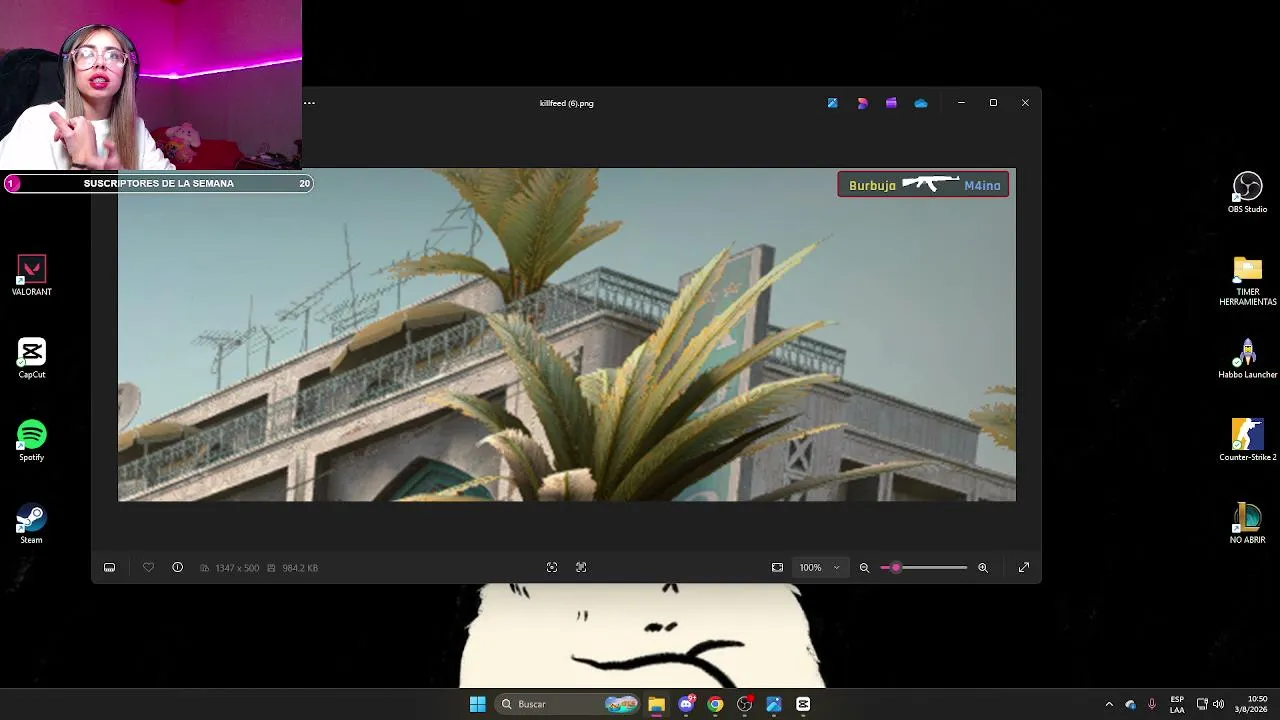The height and width of the screenshot is (720, 1280).
Task: Select the Habbo Launcher desktop shortcut
Action: [1247, 359]
